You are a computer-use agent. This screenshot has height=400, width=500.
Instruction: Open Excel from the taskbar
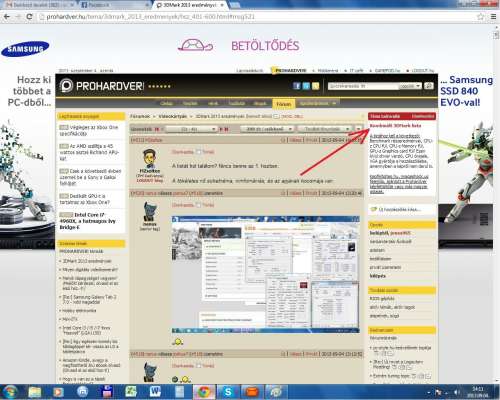point(131,392)
